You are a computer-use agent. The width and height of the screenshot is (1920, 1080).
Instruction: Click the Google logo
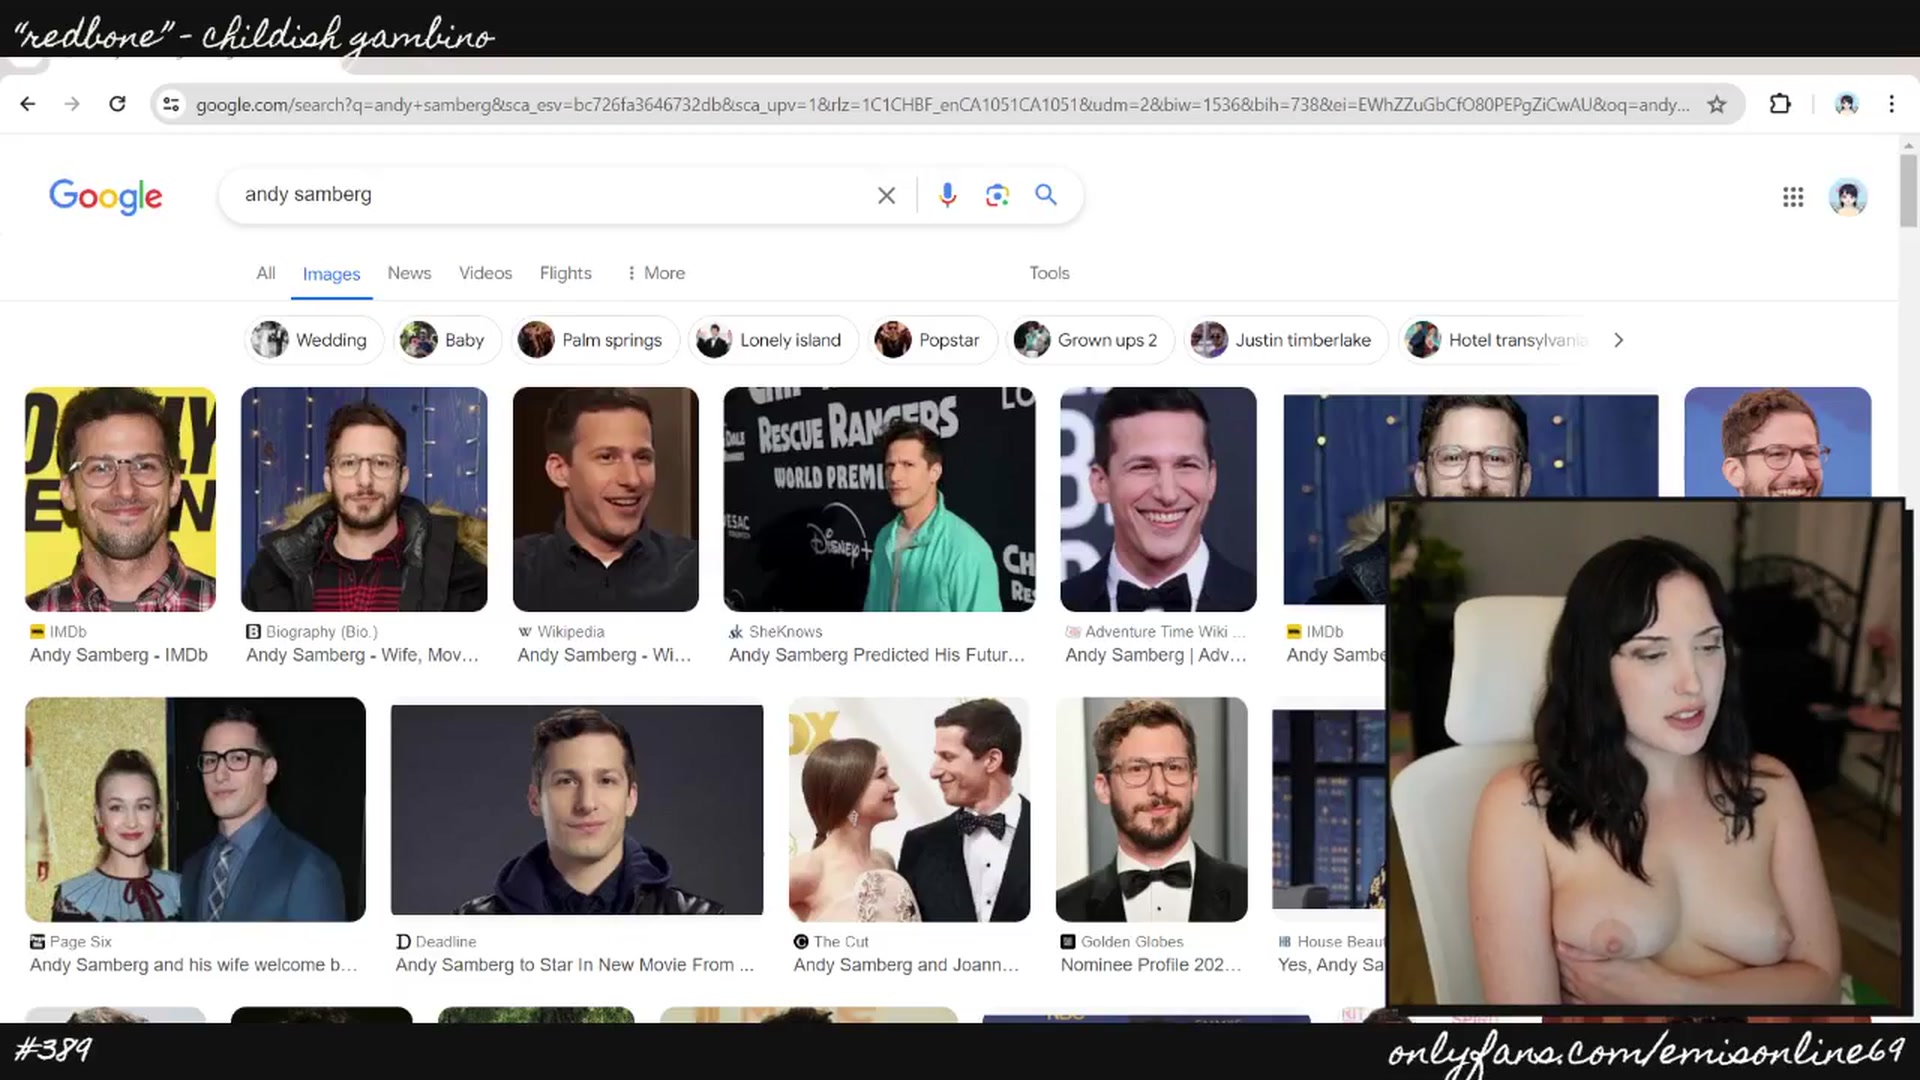106,196
